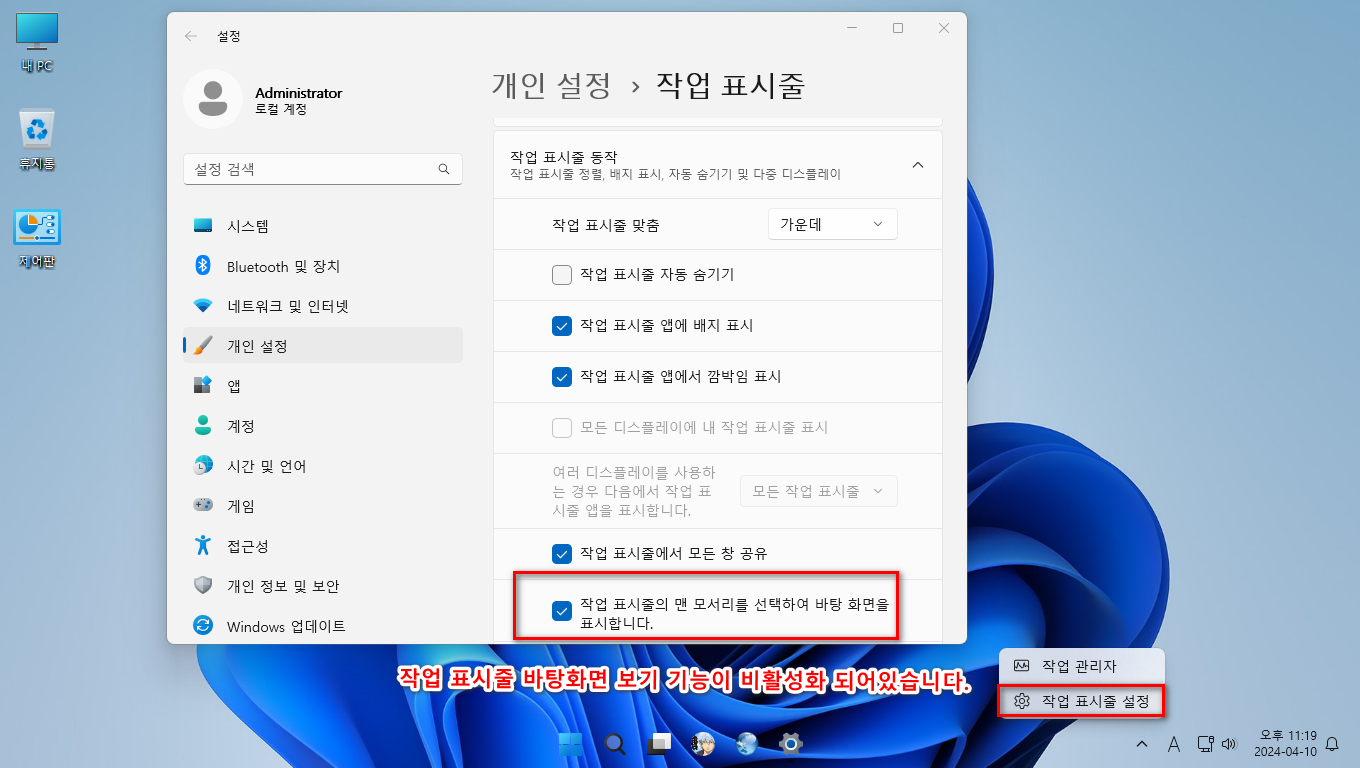Open the 계정 settings category

pos(323,426)
